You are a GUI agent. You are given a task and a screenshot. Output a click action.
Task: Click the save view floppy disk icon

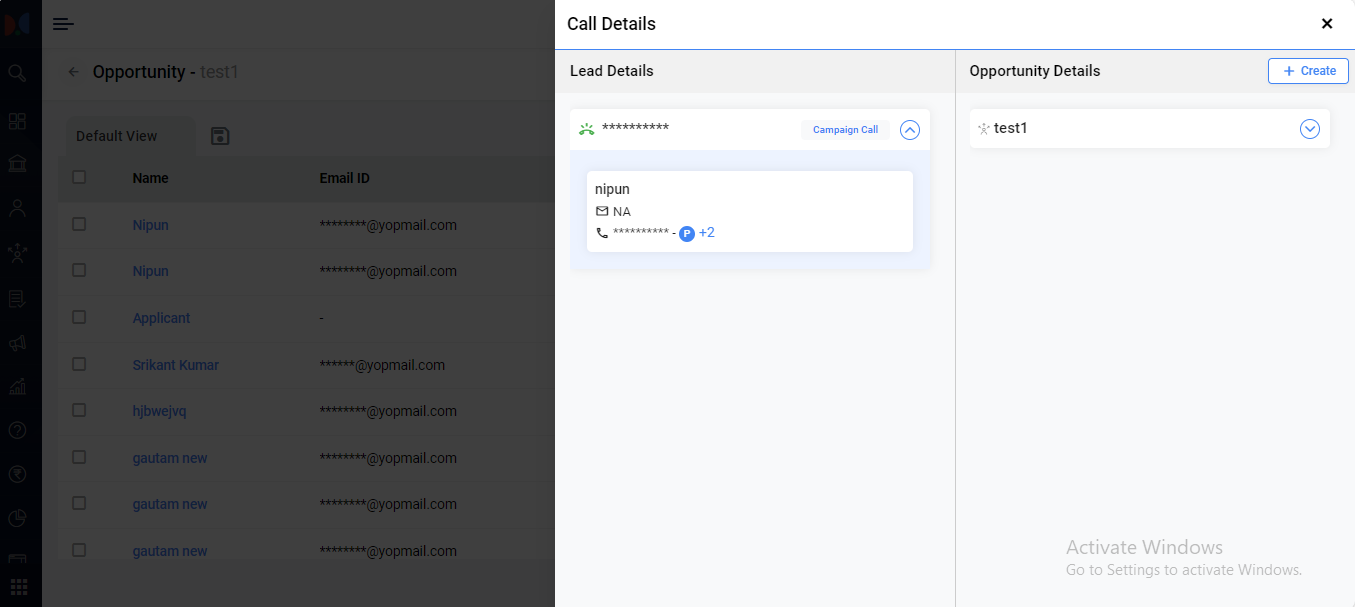[221, 136]
